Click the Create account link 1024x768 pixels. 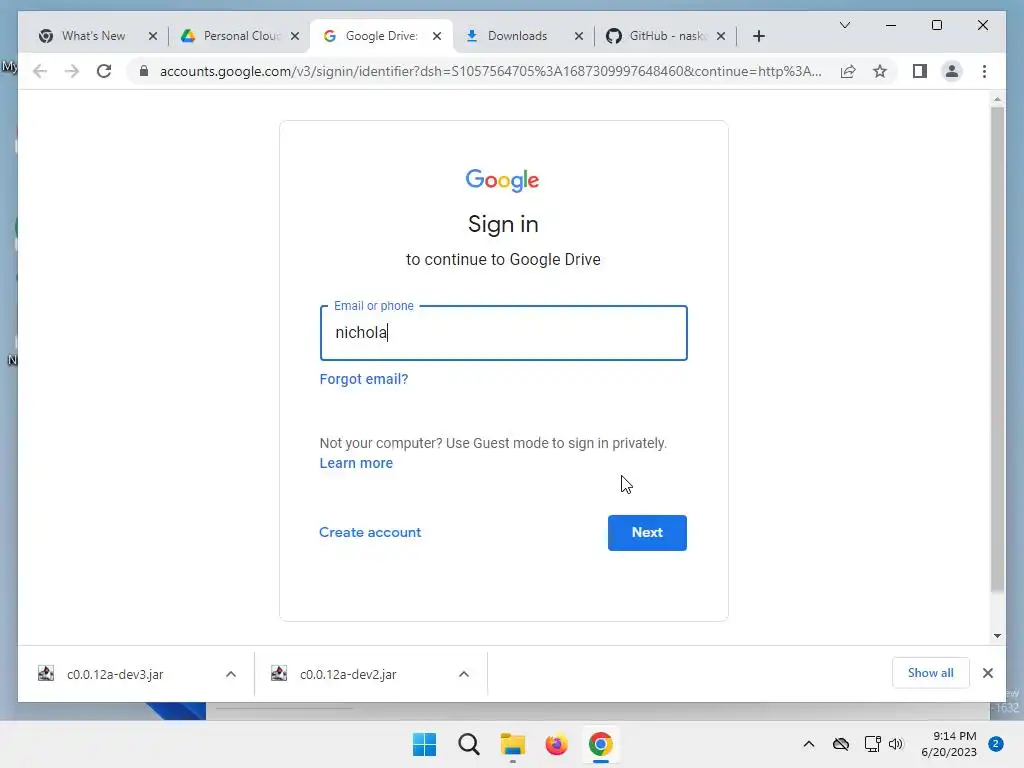point(370,532)
